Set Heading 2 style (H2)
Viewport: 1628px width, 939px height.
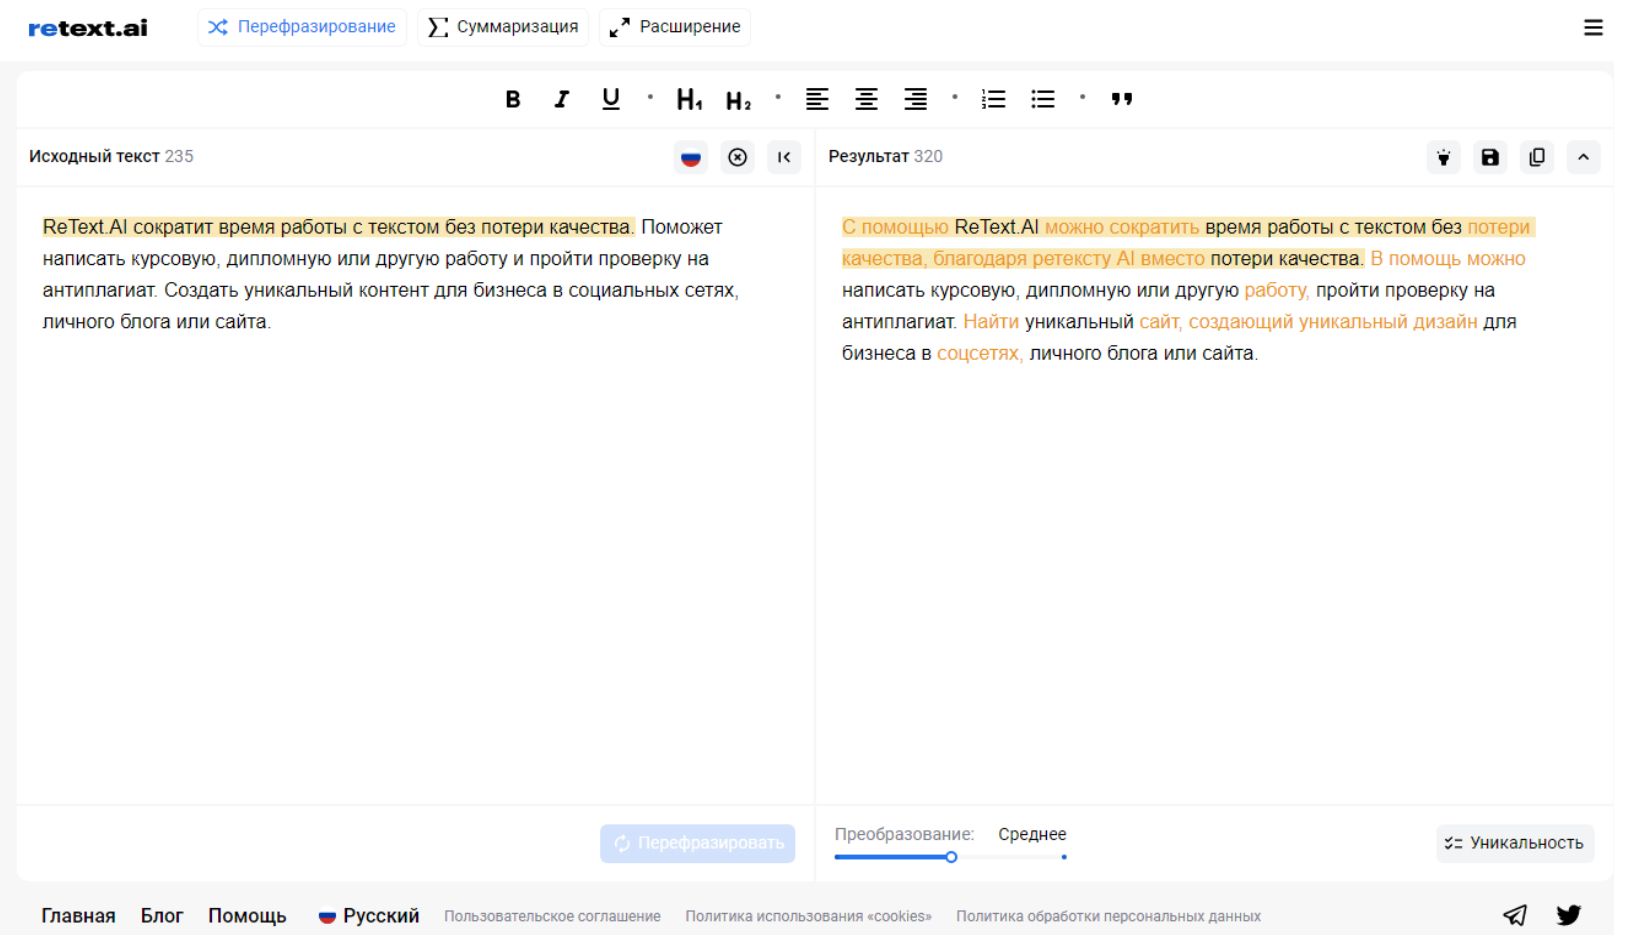point(738,100)
